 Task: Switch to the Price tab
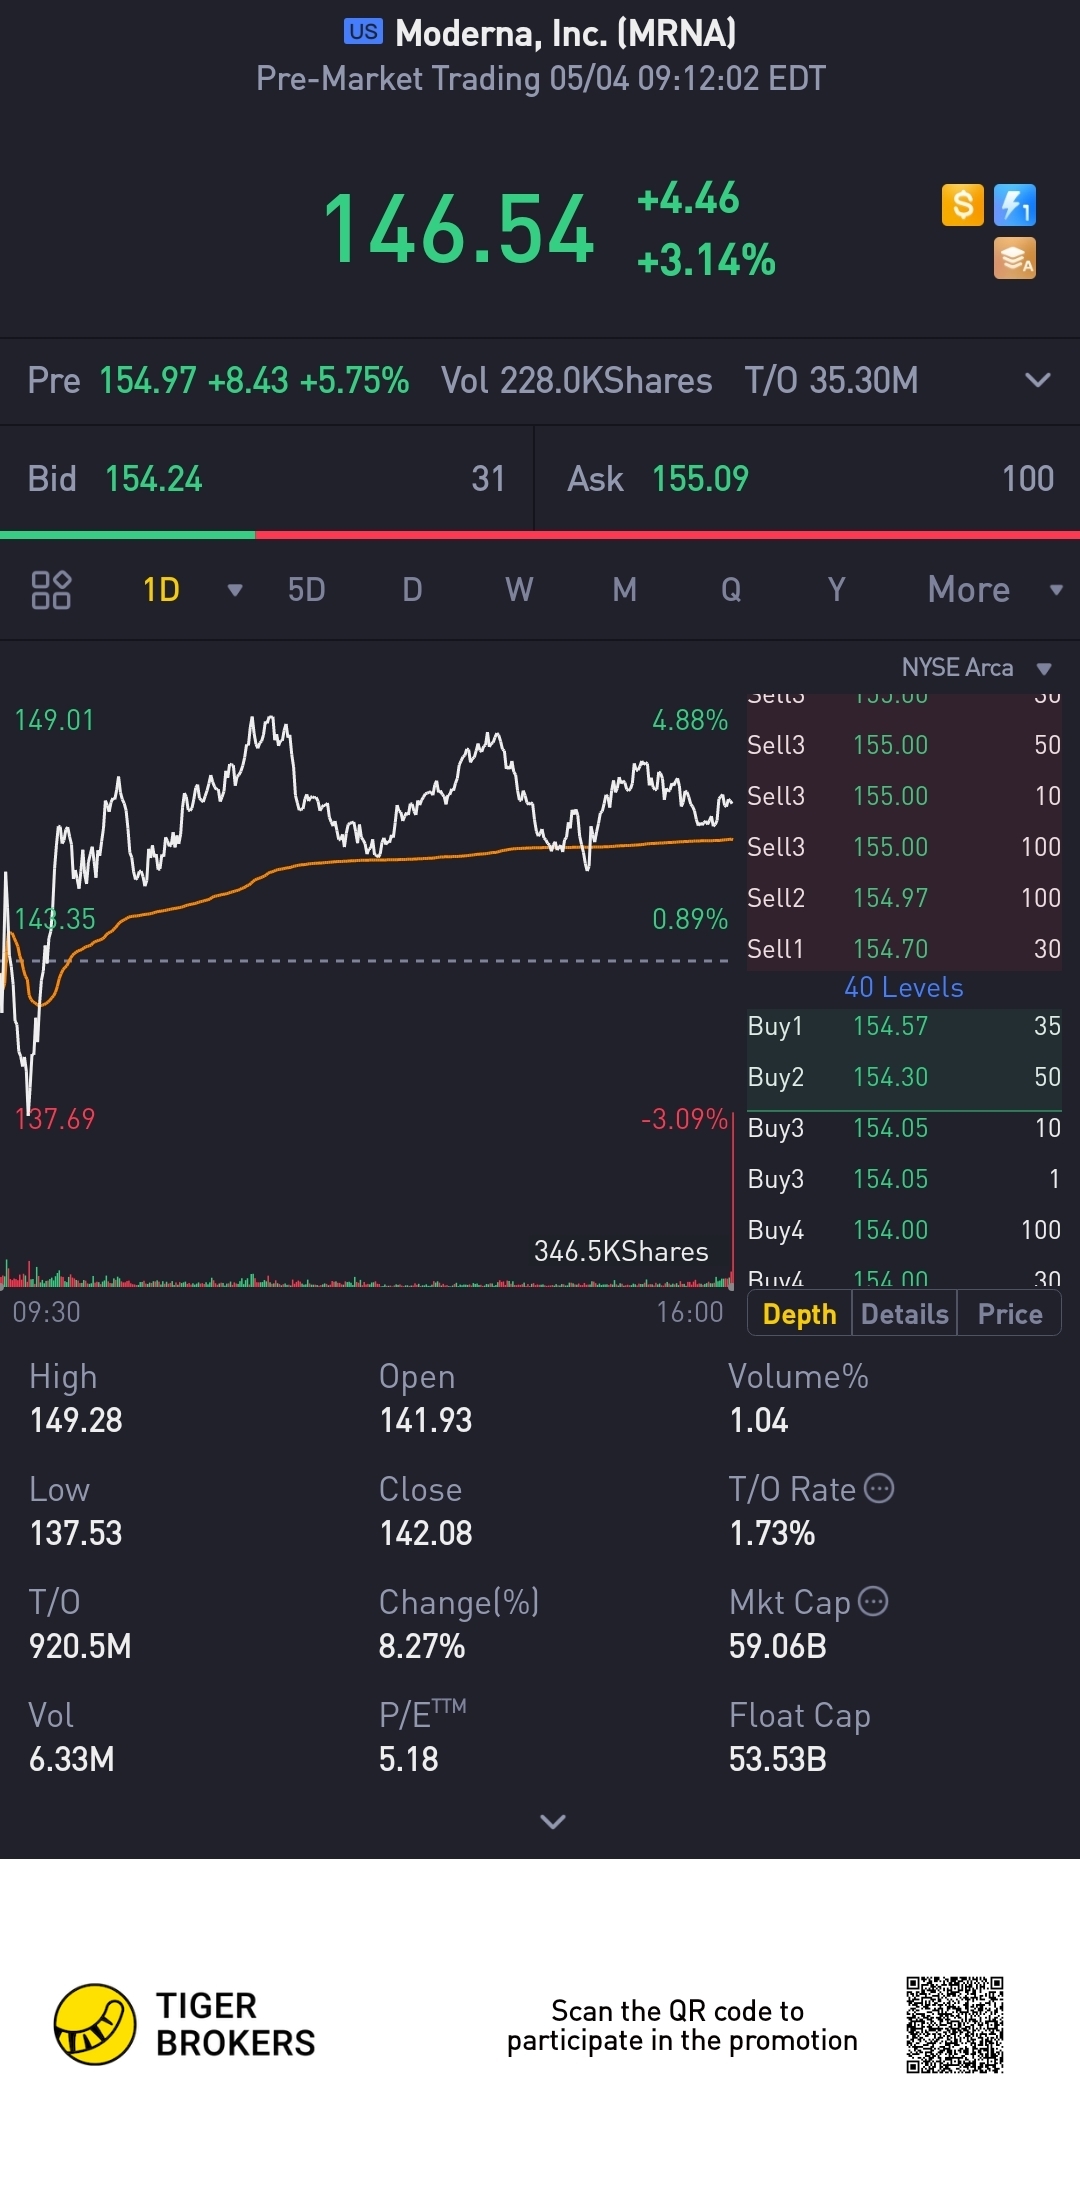(x=1009, y=1314)
